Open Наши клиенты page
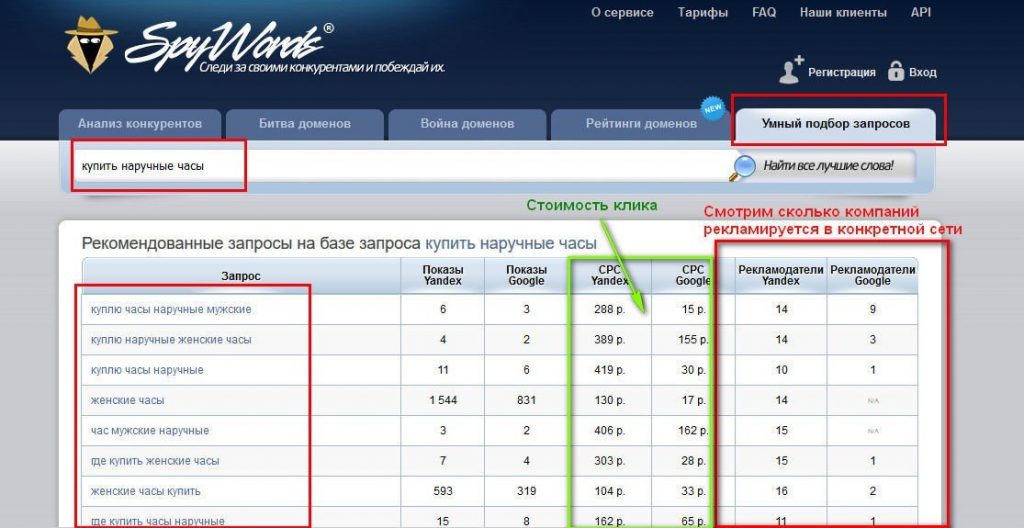This screenshot has width=1024, height=528. (843, 12)
